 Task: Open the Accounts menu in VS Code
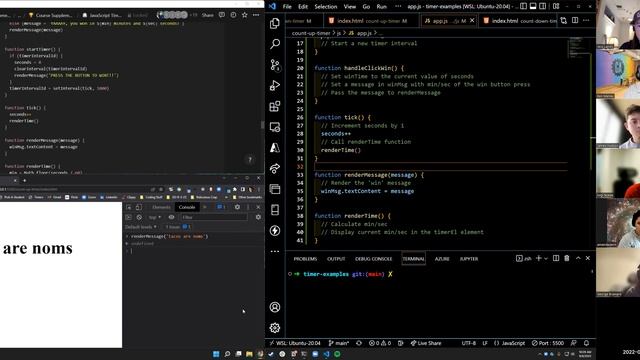(275, 307)
